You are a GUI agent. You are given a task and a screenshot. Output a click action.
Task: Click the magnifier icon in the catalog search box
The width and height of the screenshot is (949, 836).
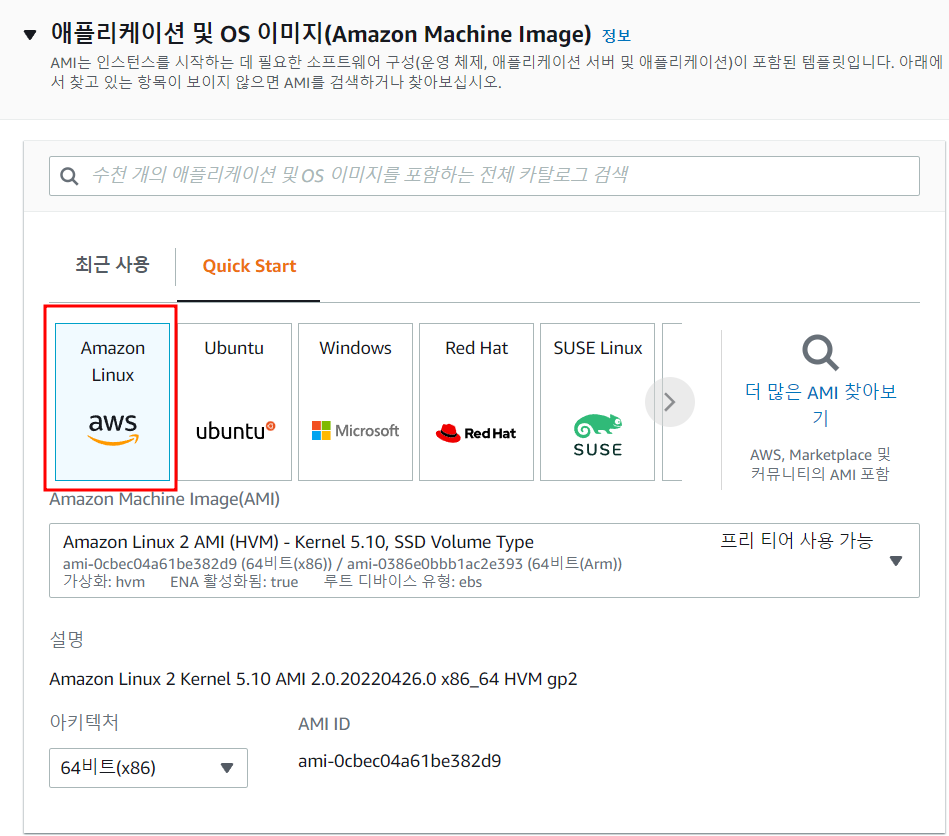coord(69,176)
